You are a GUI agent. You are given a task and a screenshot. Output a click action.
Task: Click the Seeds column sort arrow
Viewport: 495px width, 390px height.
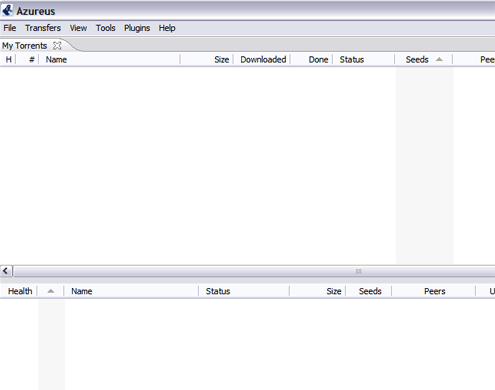(x=439, y=59)
